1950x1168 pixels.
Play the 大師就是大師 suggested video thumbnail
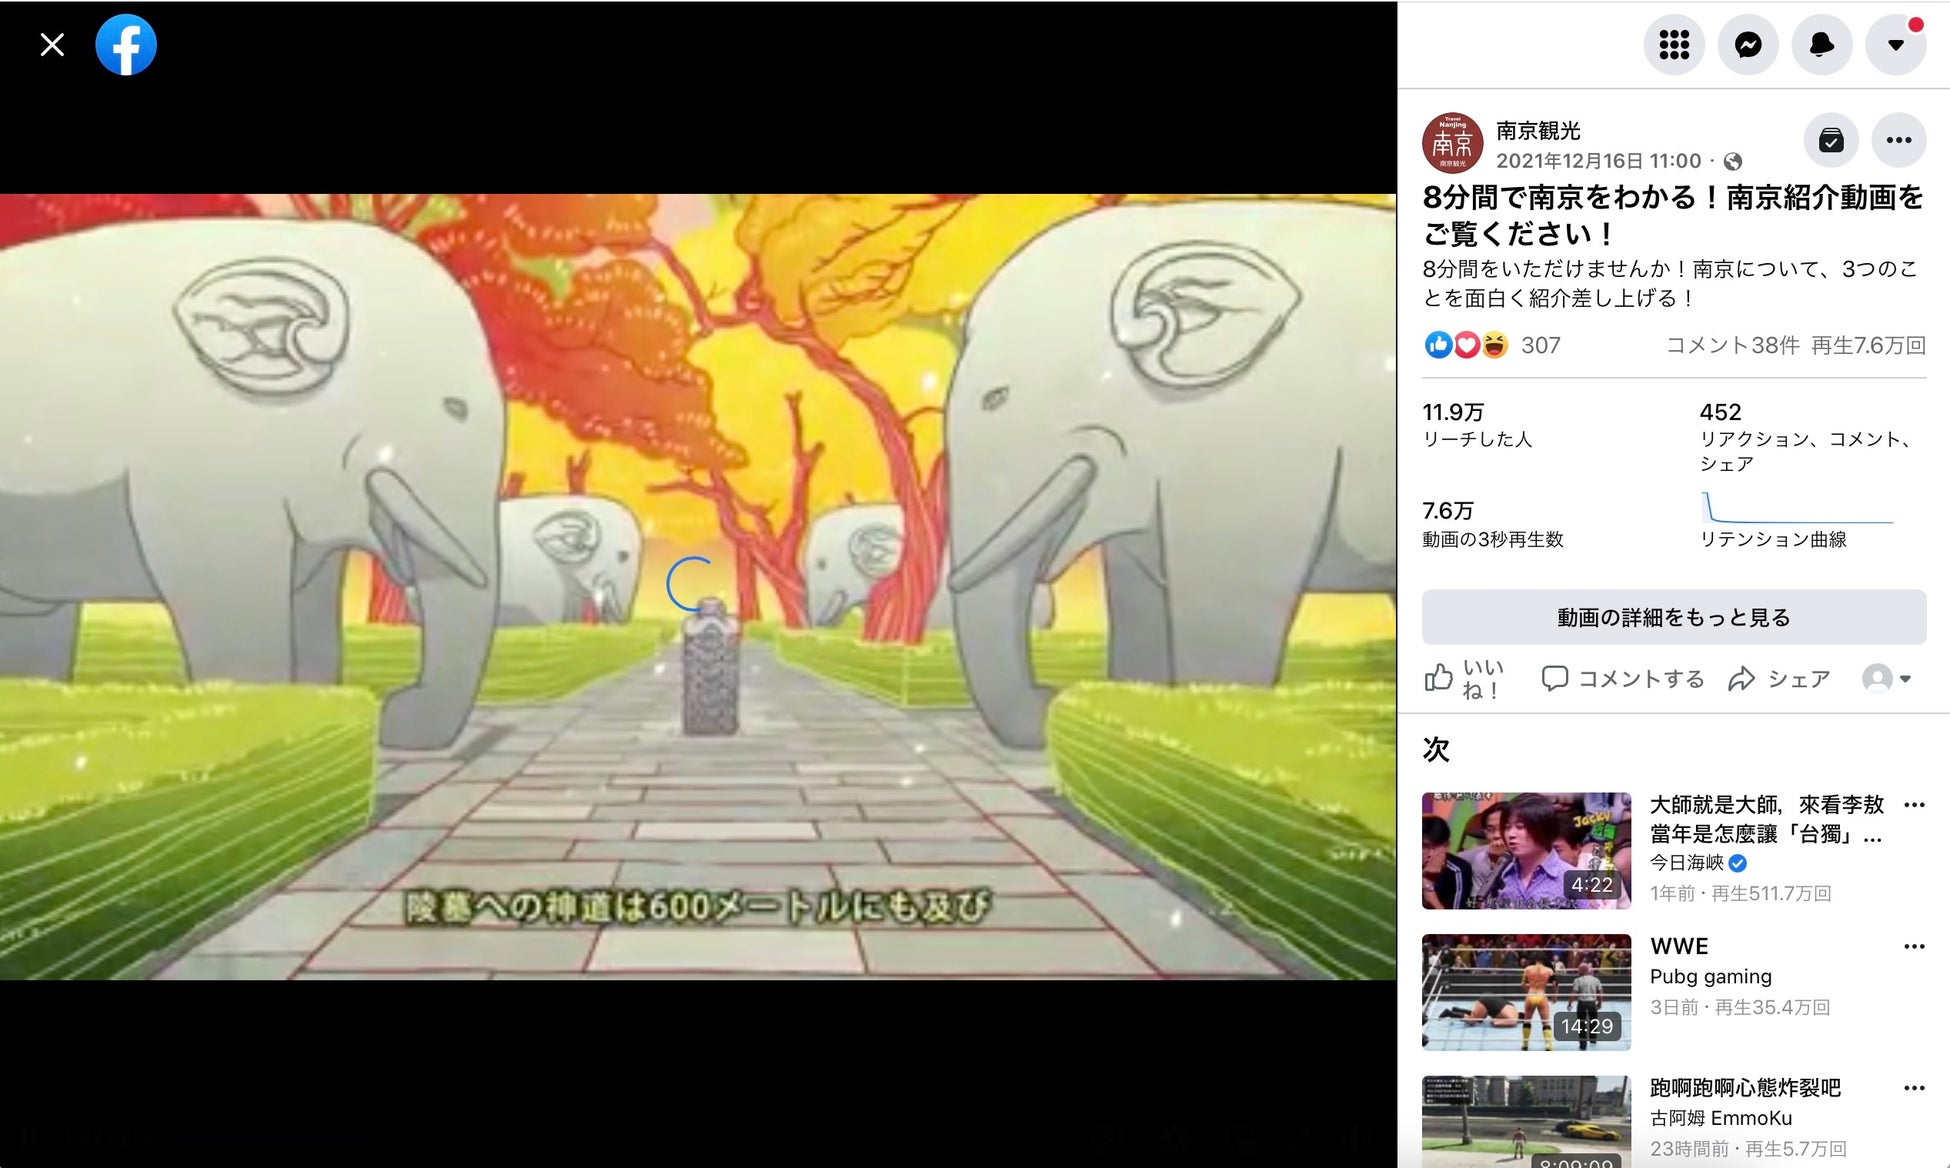tap(1526, 851)
